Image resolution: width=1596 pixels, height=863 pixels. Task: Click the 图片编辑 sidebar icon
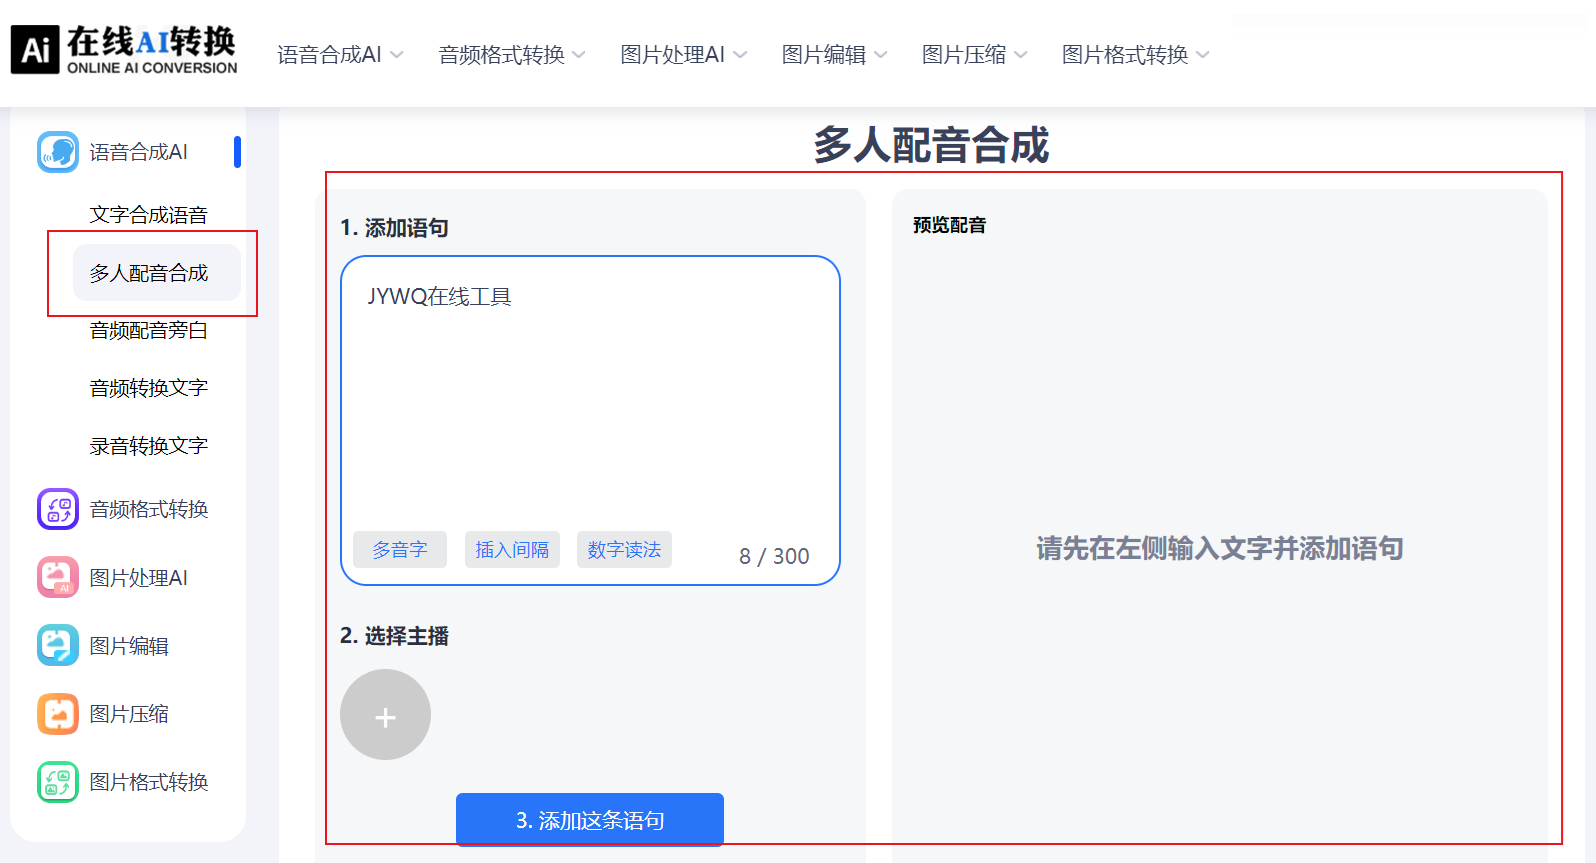tap(58, 646)
